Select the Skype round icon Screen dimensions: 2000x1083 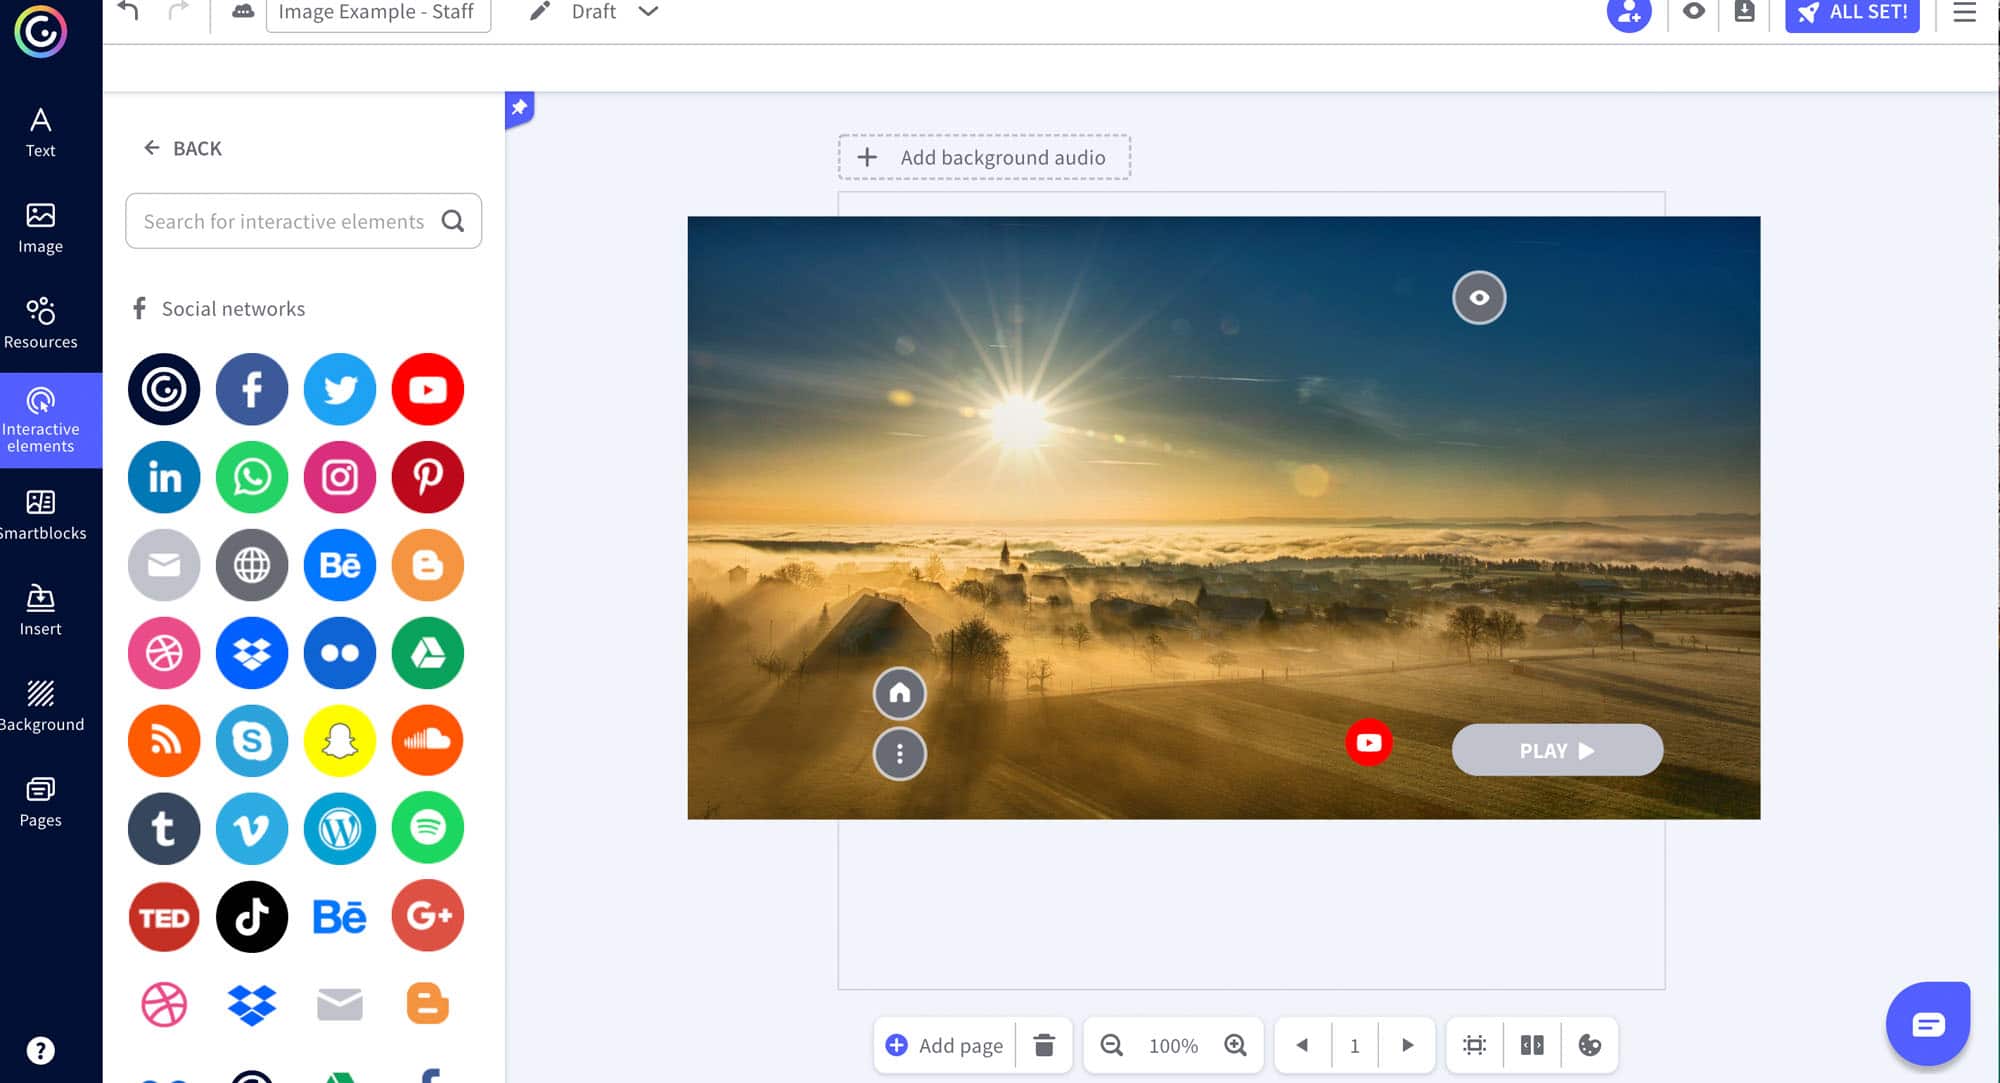pos(252,741)
